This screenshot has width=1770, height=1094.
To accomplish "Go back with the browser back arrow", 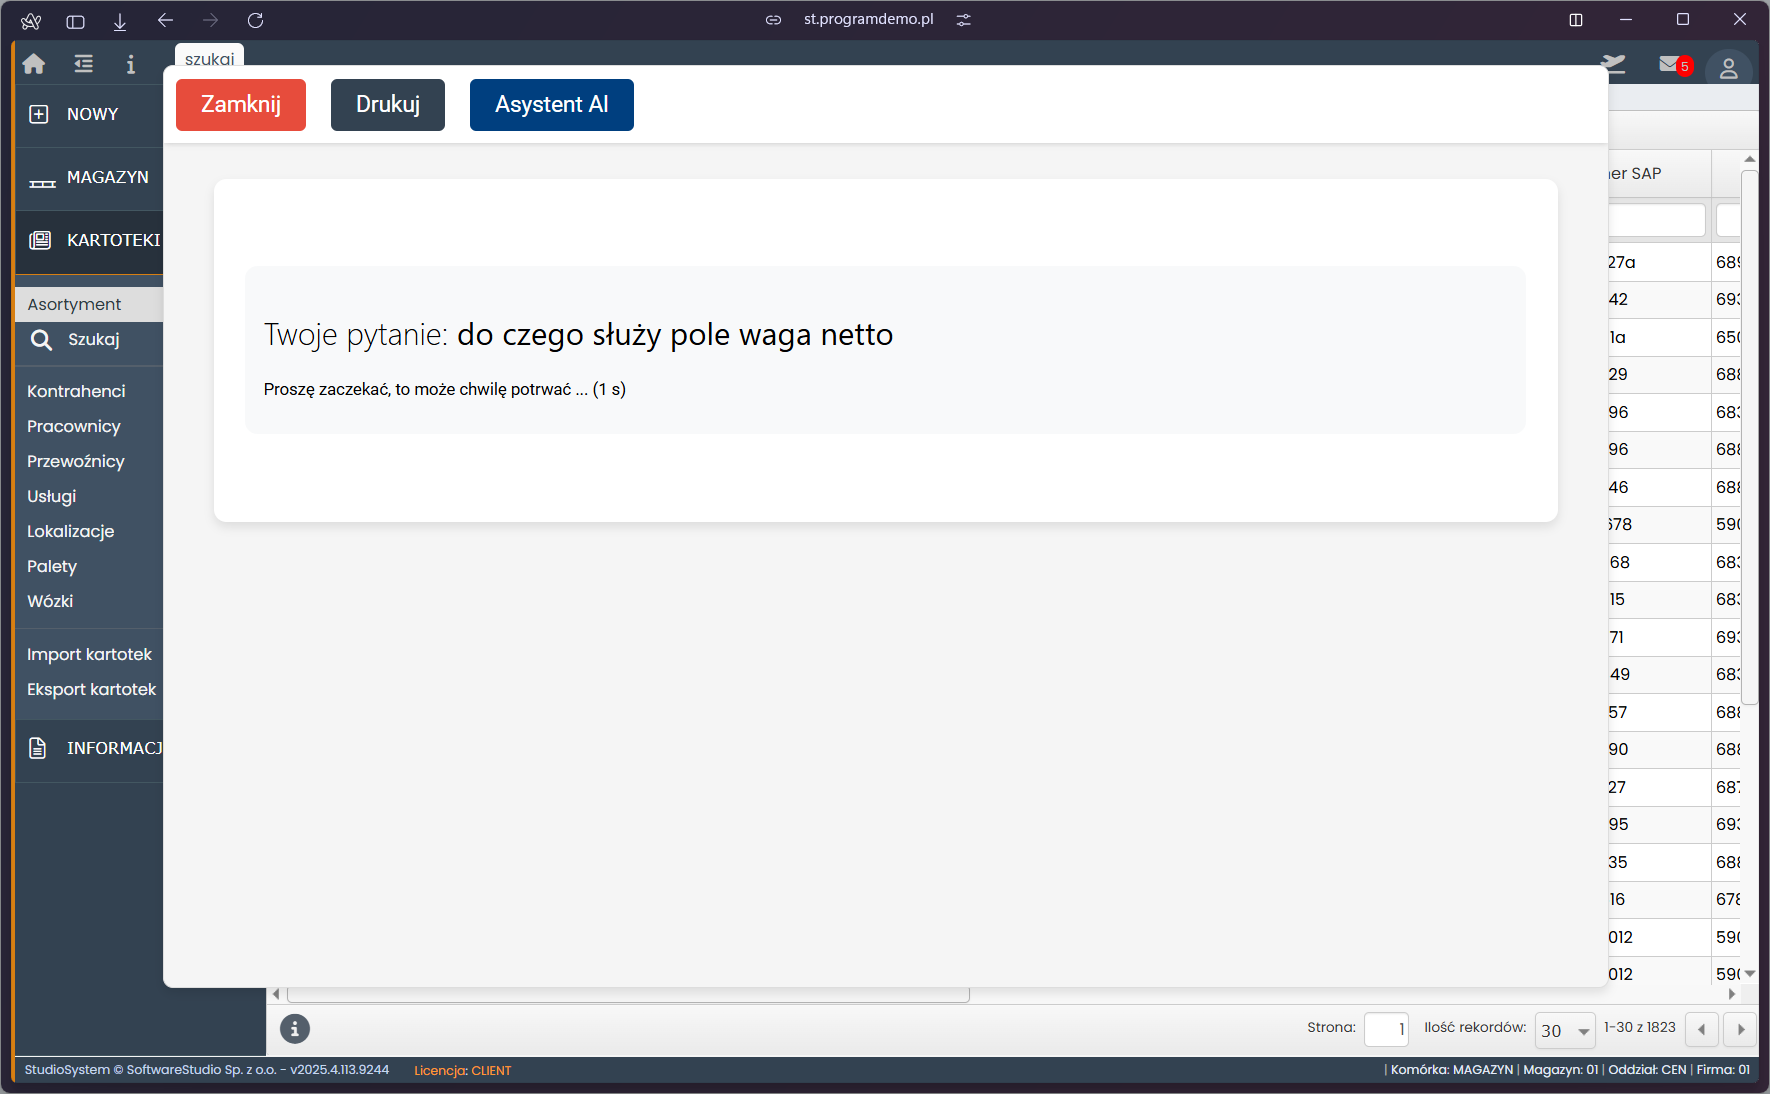I will pos(165,20).
